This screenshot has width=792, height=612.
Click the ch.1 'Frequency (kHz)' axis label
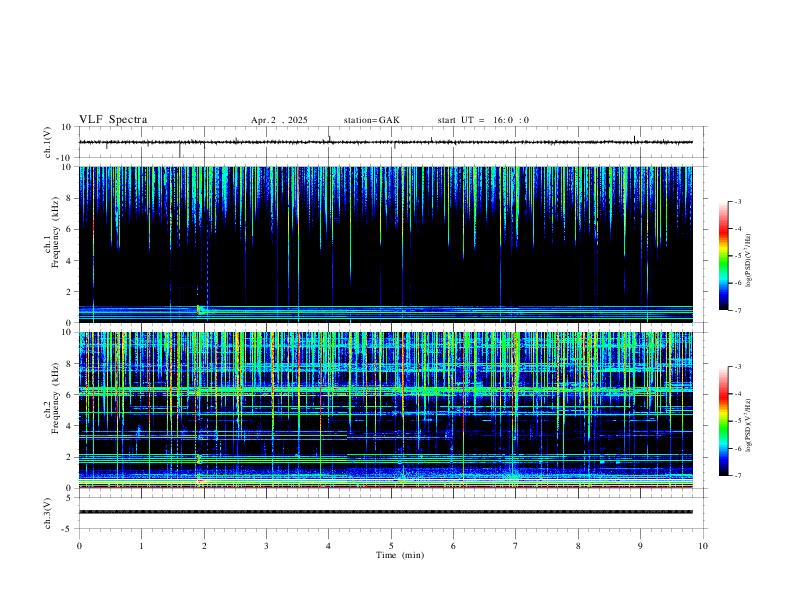(x=55, y=232)
